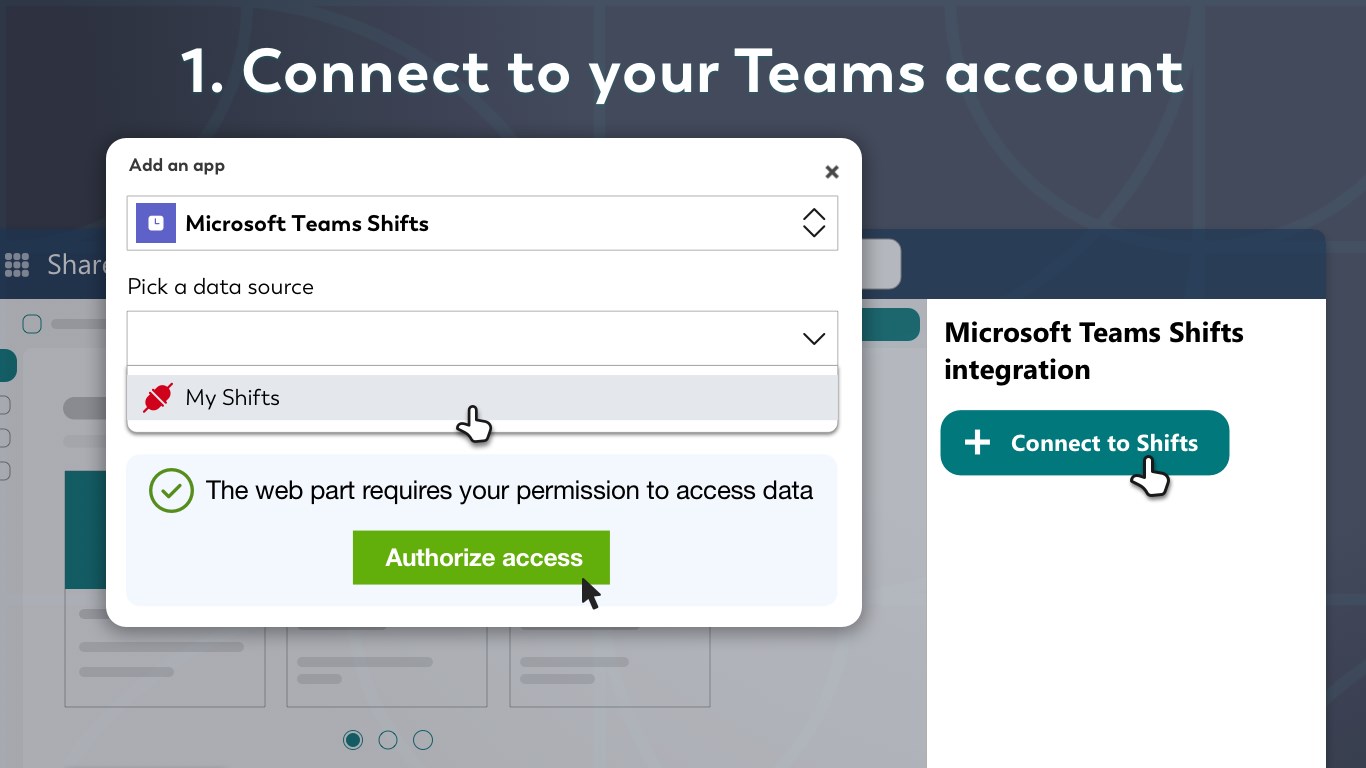Open the SharePoint app launcher grid icon
The image size is (1366, 768).
tap(17, 264)
